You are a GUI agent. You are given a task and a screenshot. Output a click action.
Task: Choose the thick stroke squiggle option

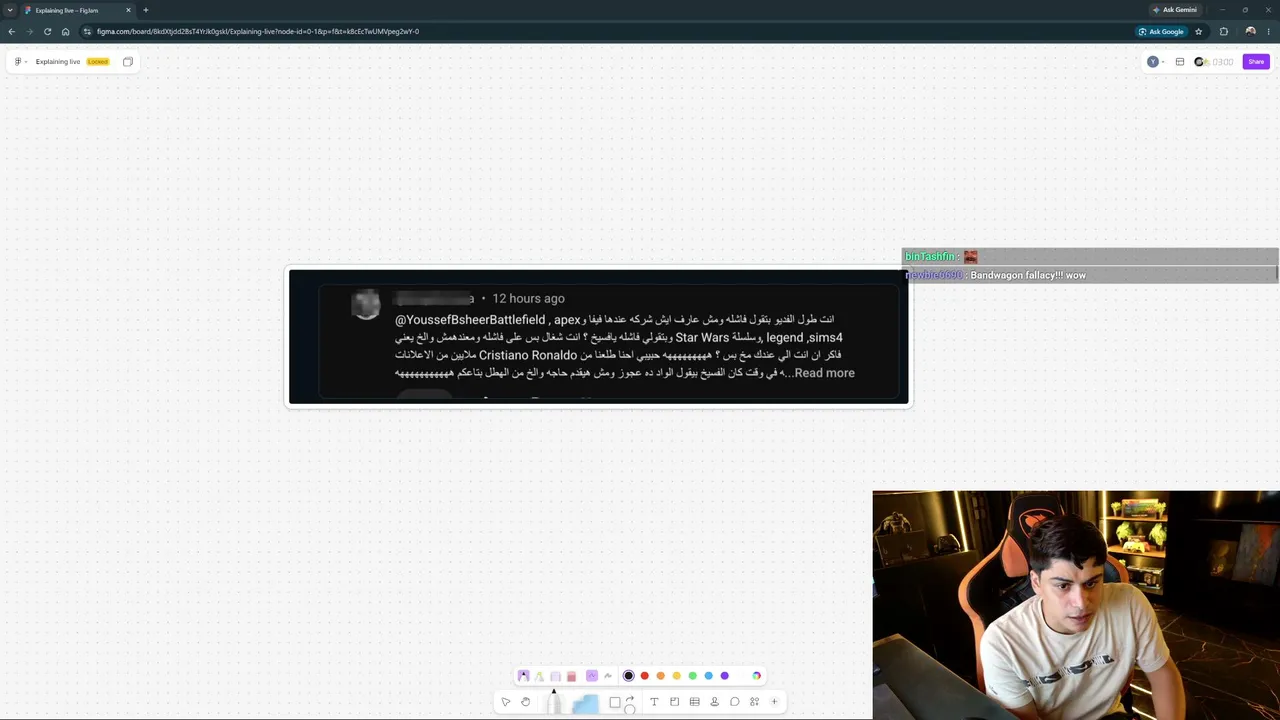pos(591,676)
